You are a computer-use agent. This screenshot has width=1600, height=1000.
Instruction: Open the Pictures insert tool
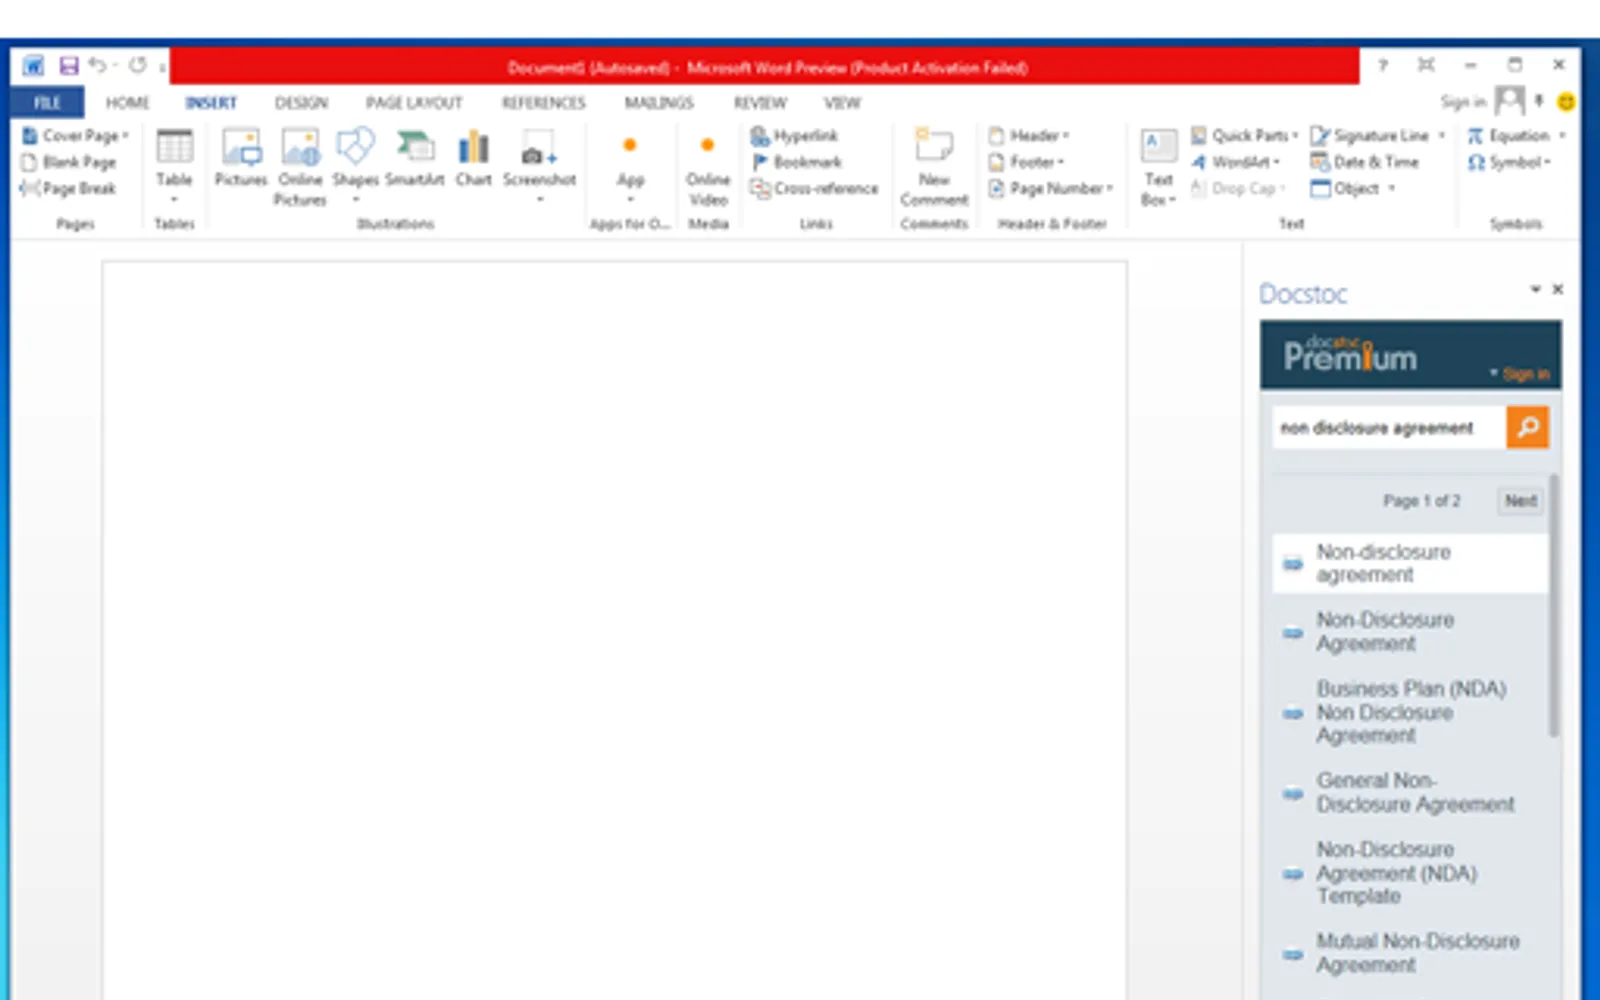point(241,159)
